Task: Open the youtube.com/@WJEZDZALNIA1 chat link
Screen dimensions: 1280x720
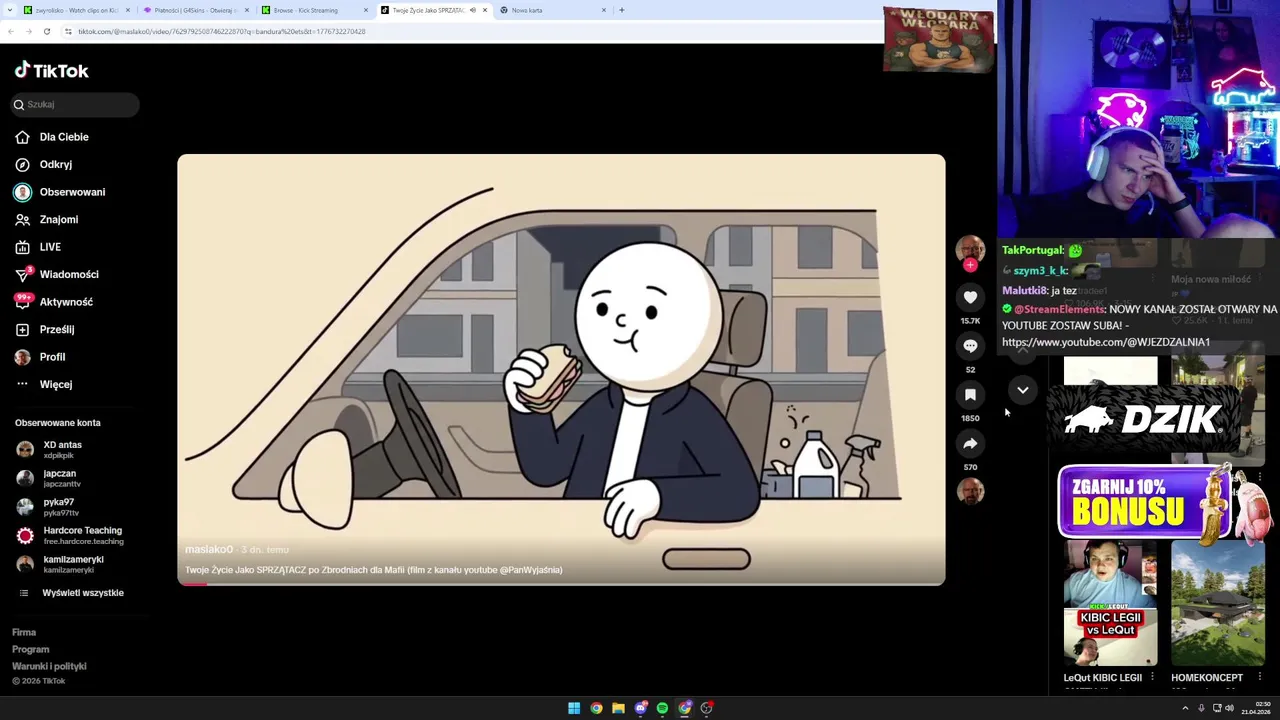Action: (x=1106, y=342)
